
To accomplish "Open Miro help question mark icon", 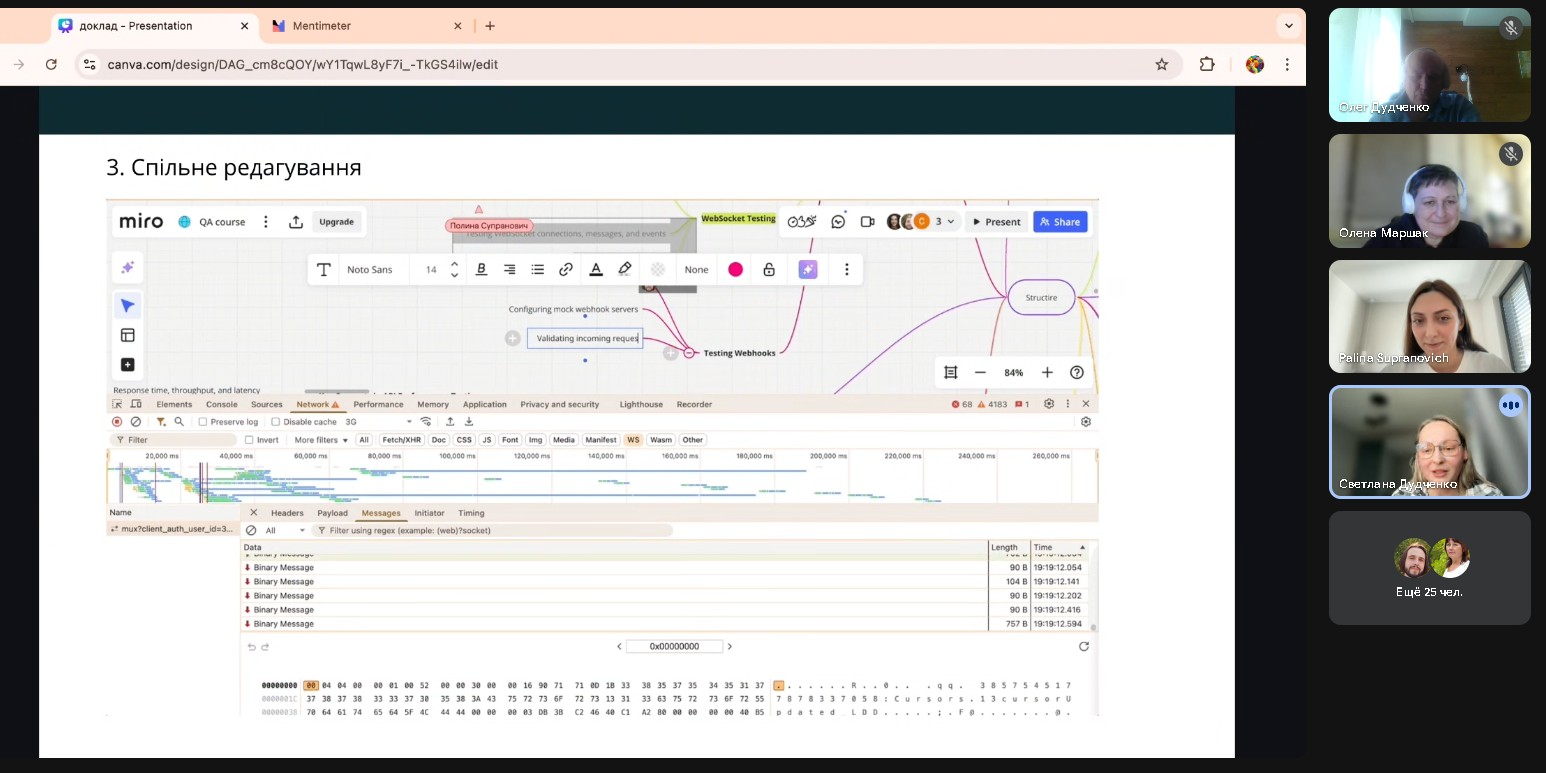I will [x=1077, y=372].
